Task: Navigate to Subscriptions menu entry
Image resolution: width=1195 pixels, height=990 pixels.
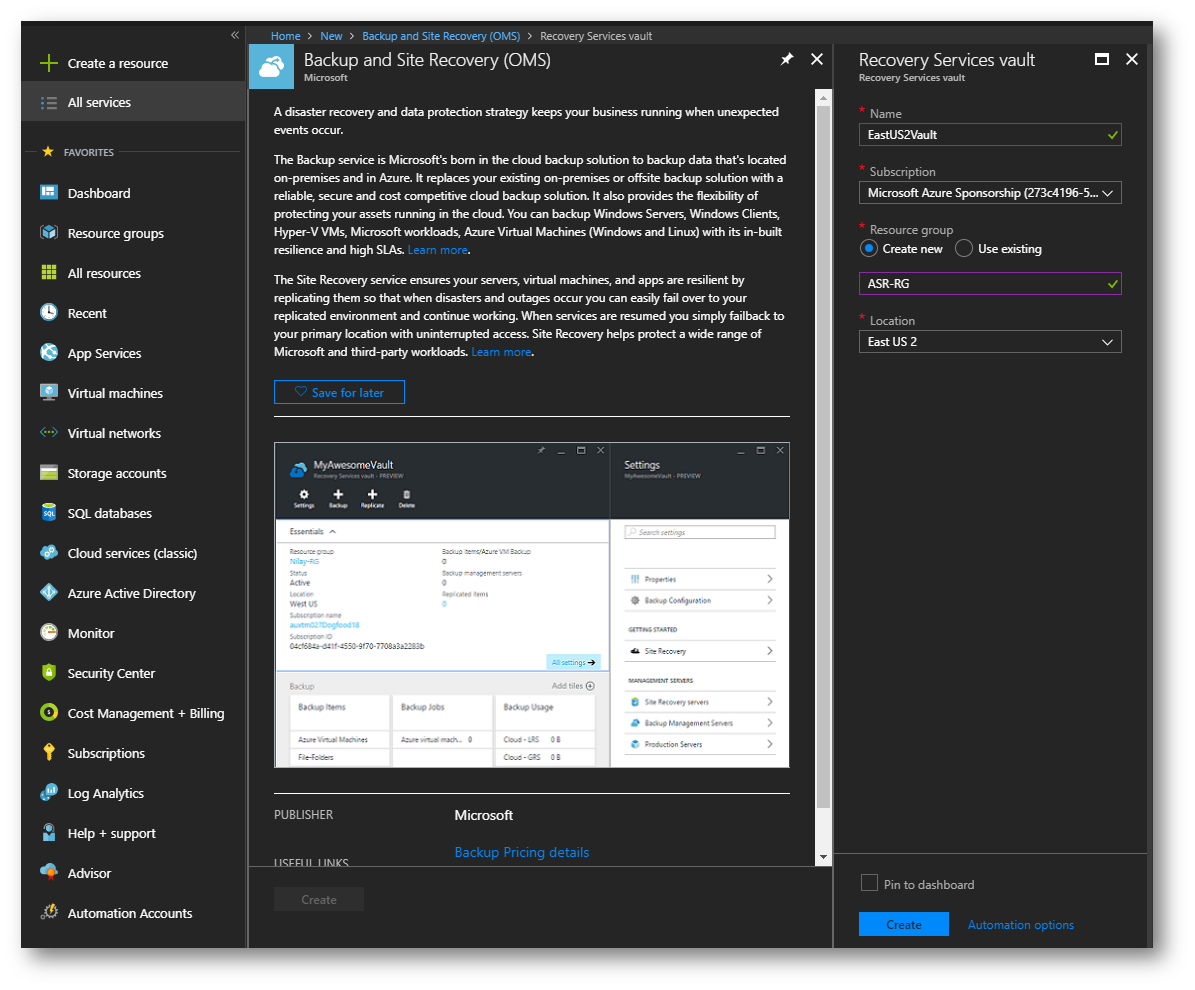Action: [106, 753]
